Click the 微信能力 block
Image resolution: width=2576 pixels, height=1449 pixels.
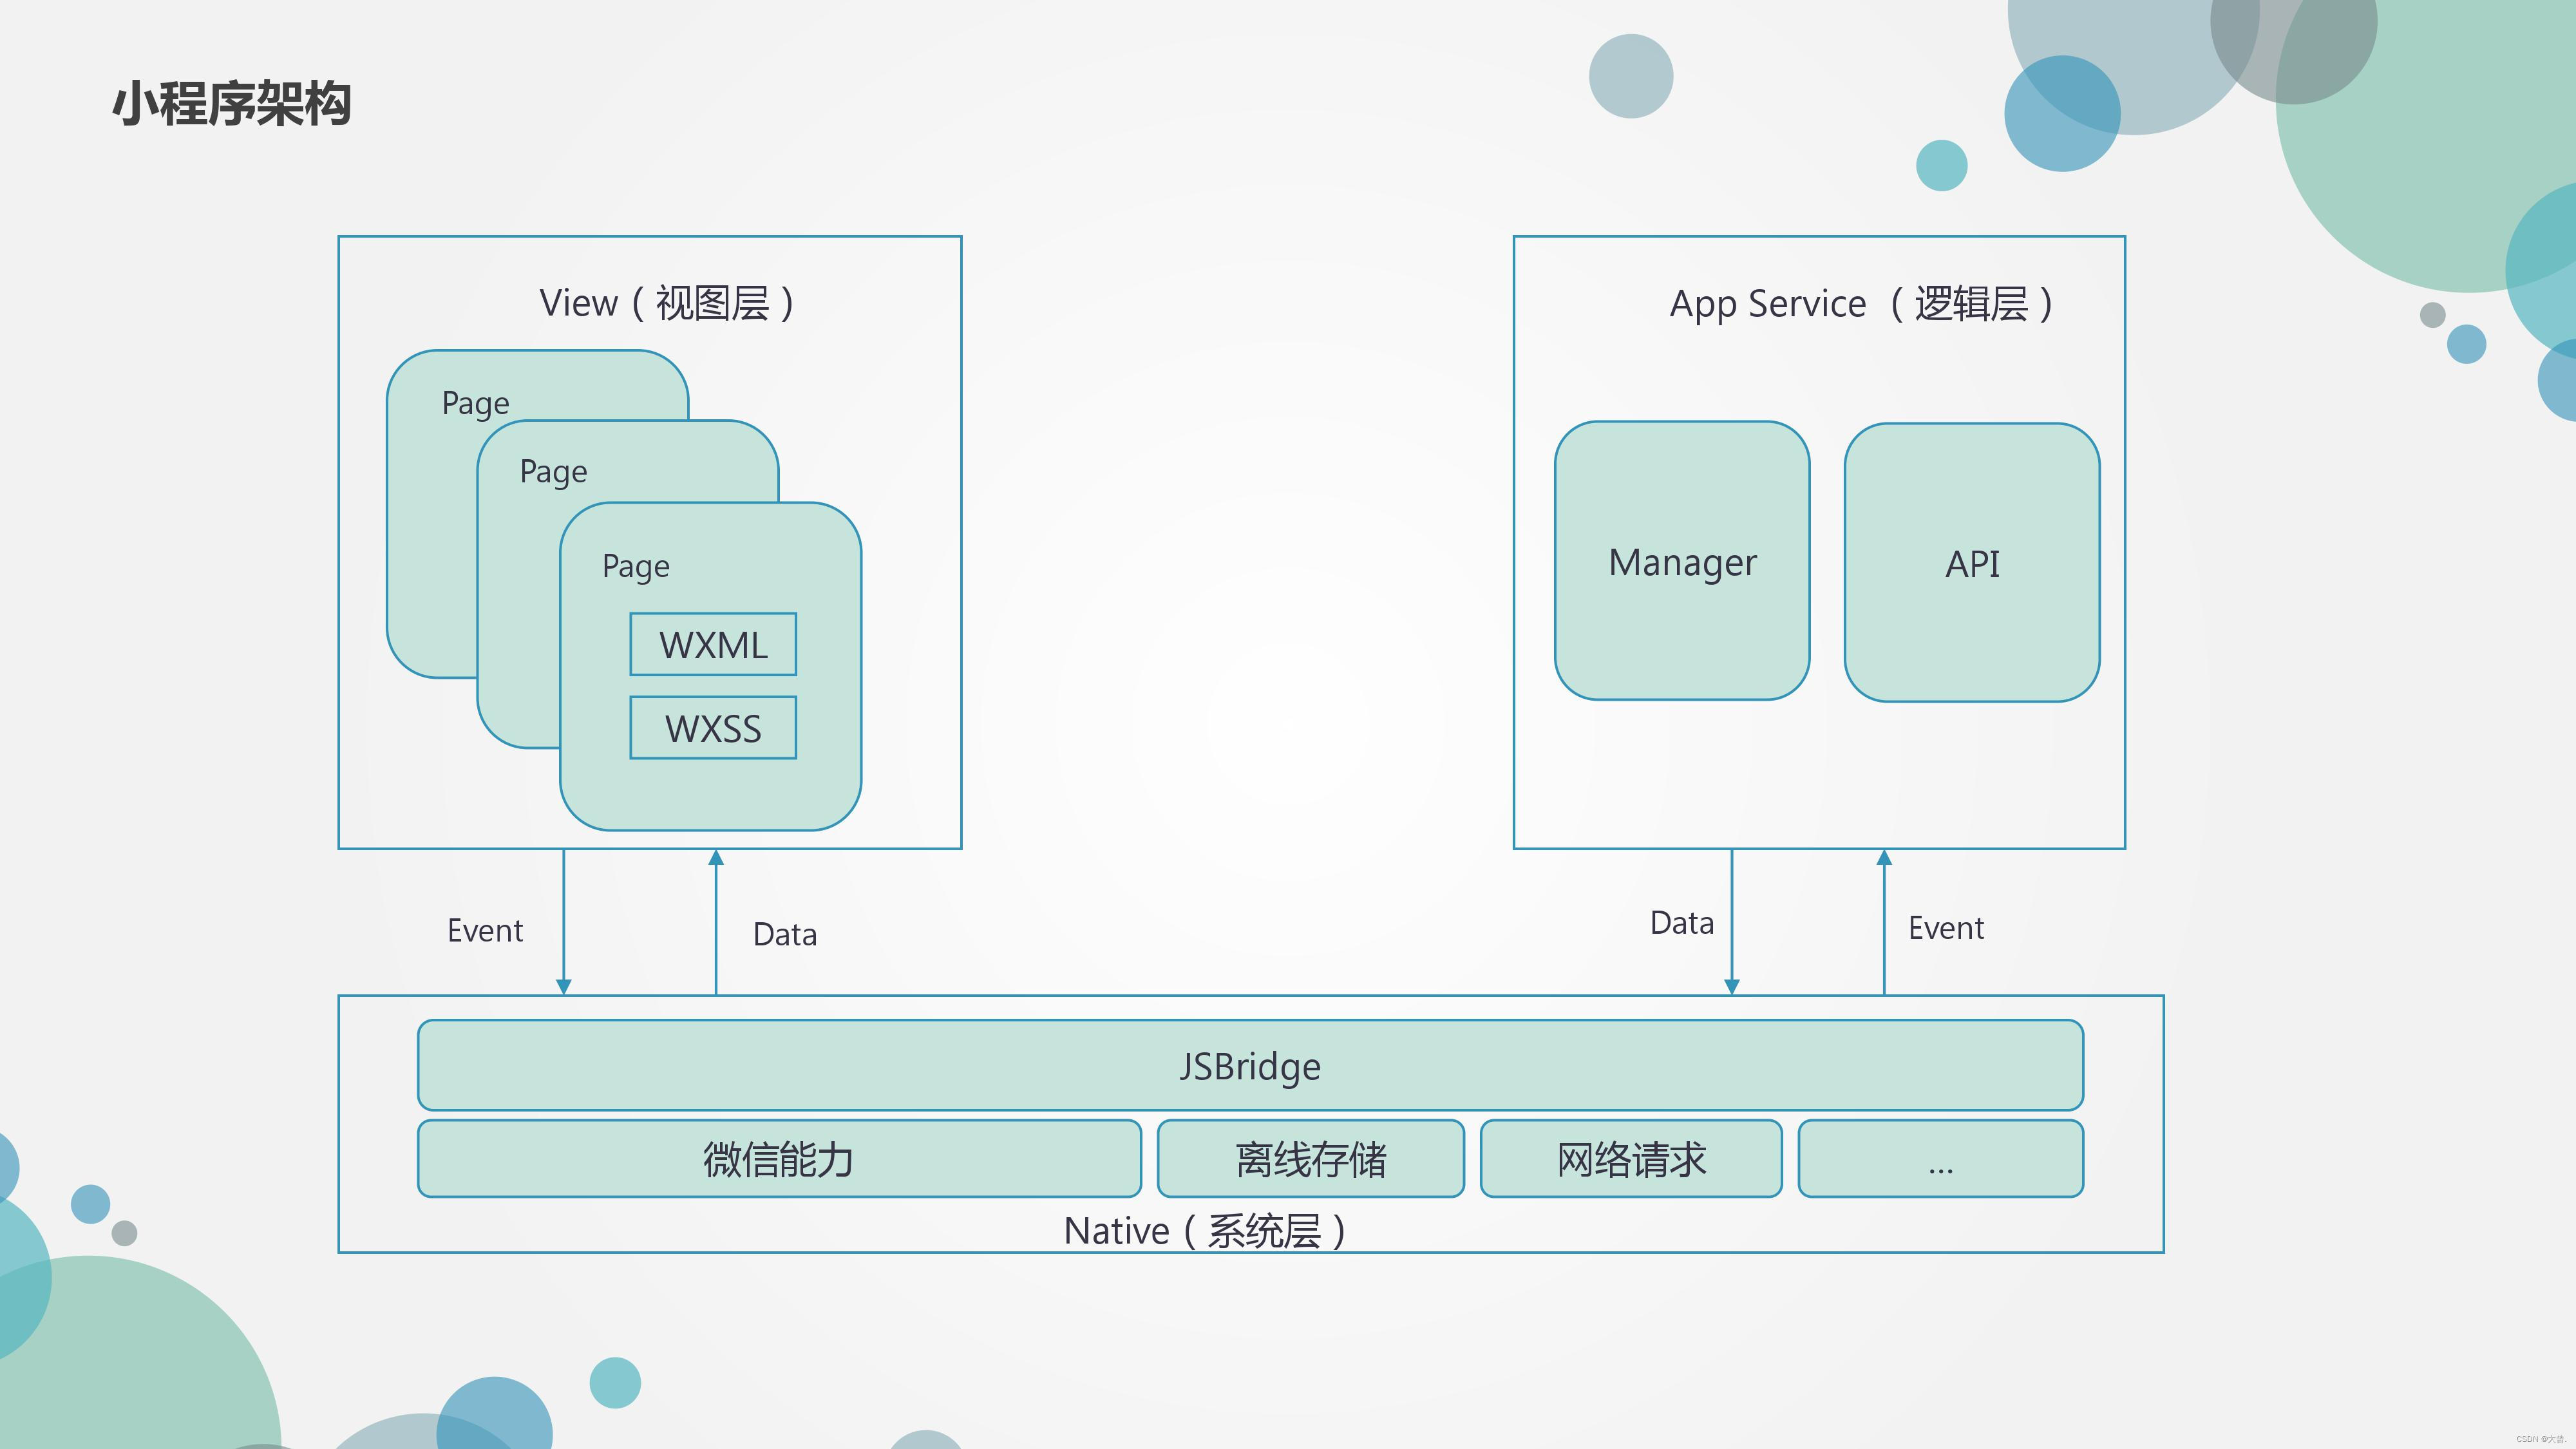click(x=779, y=1159)
